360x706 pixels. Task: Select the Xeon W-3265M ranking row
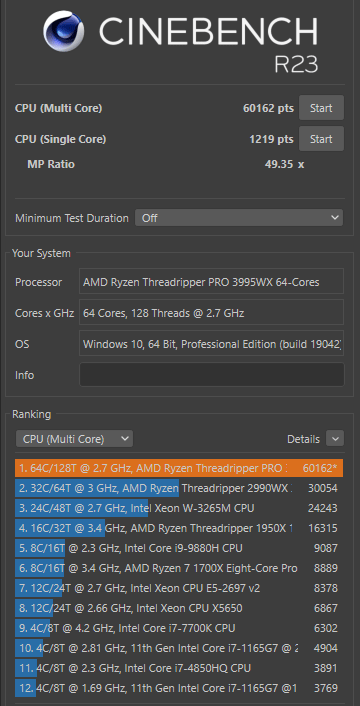click(179, 508)
